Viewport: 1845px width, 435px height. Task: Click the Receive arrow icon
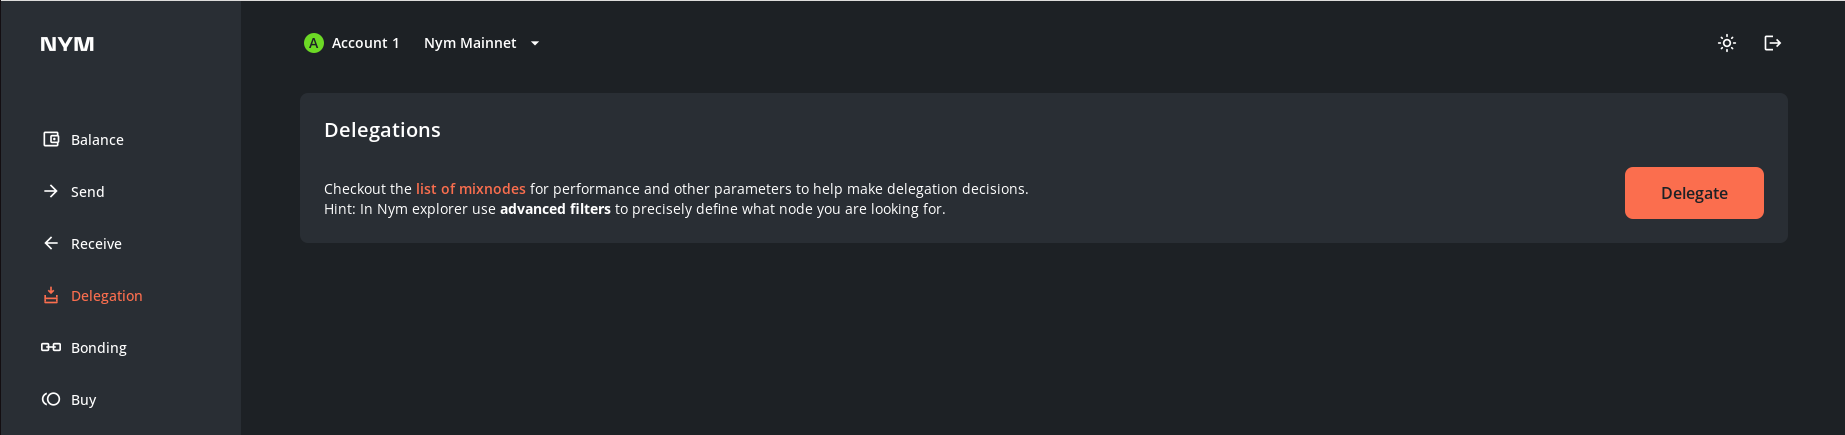tap(51, 243)
